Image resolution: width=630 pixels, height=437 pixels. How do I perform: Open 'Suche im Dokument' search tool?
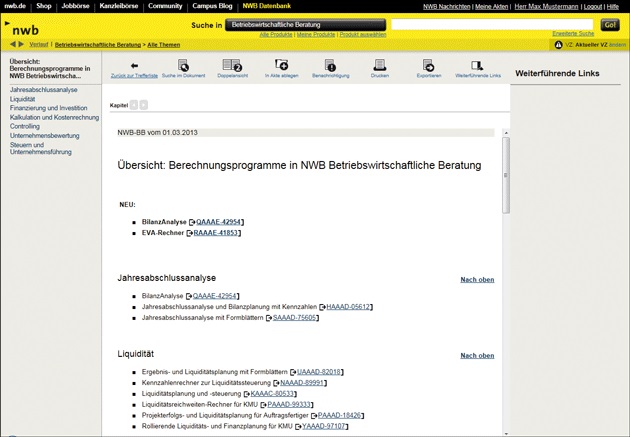coord(183,65)
